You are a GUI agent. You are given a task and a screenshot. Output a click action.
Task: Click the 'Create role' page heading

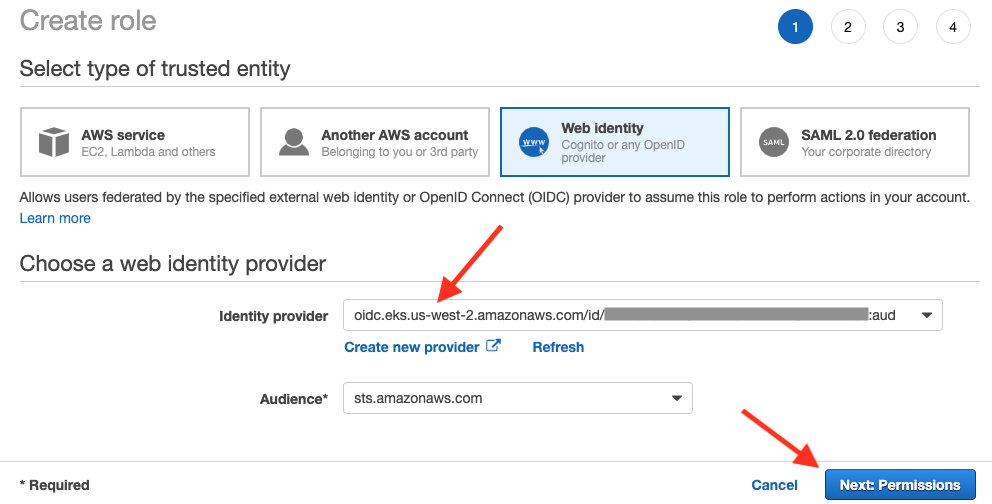[88, 20]
